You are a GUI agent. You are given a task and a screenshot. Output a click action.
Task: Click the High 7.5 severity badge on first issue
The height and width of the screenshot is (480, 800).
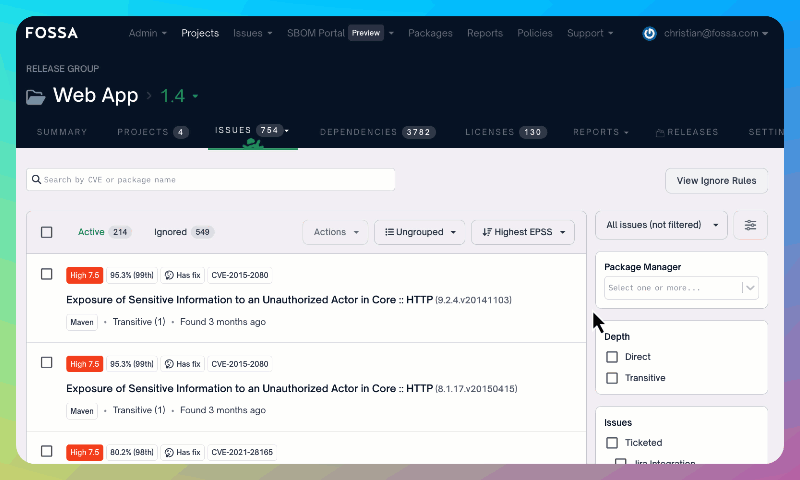85,276
